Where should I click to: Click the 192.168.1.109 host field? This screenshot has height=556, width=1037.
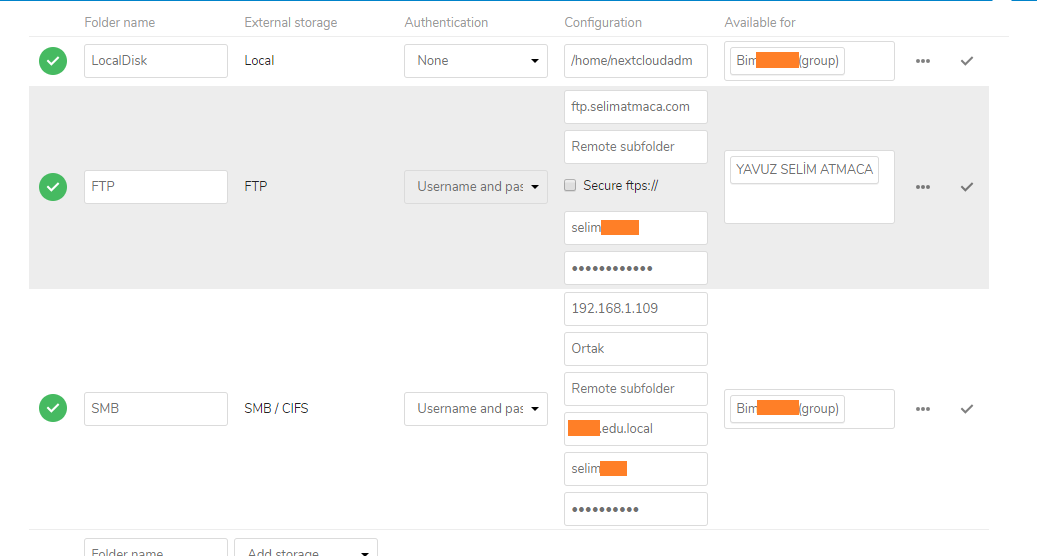pyautogui.click(x=635, y=309)
